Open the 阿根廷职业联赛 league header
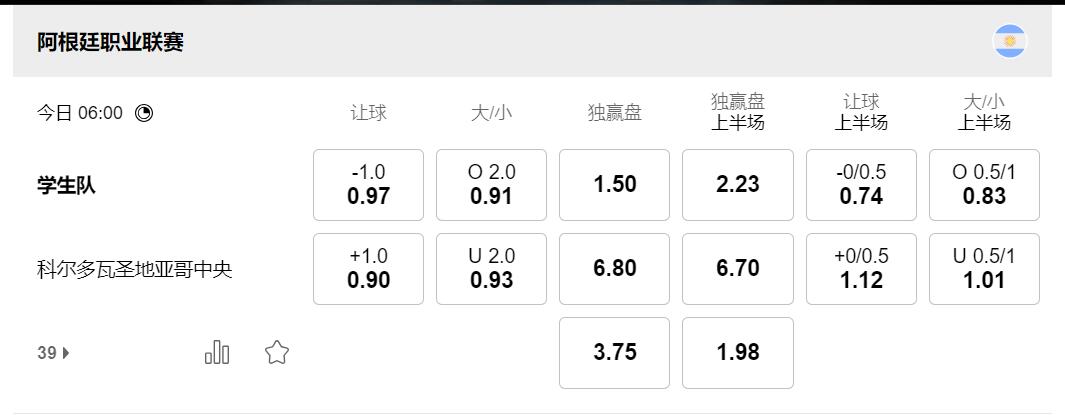This screenshot has height=415, width=1065. (x=111, y=42)
